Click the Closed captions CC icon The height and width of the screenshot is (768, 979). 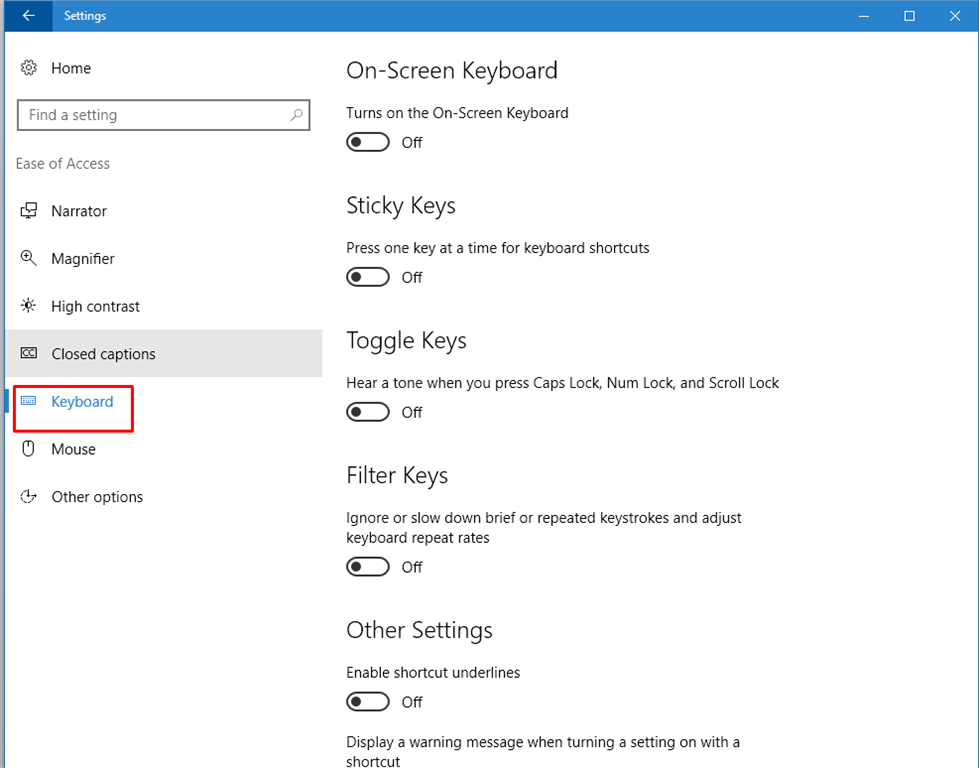point(29,354)
